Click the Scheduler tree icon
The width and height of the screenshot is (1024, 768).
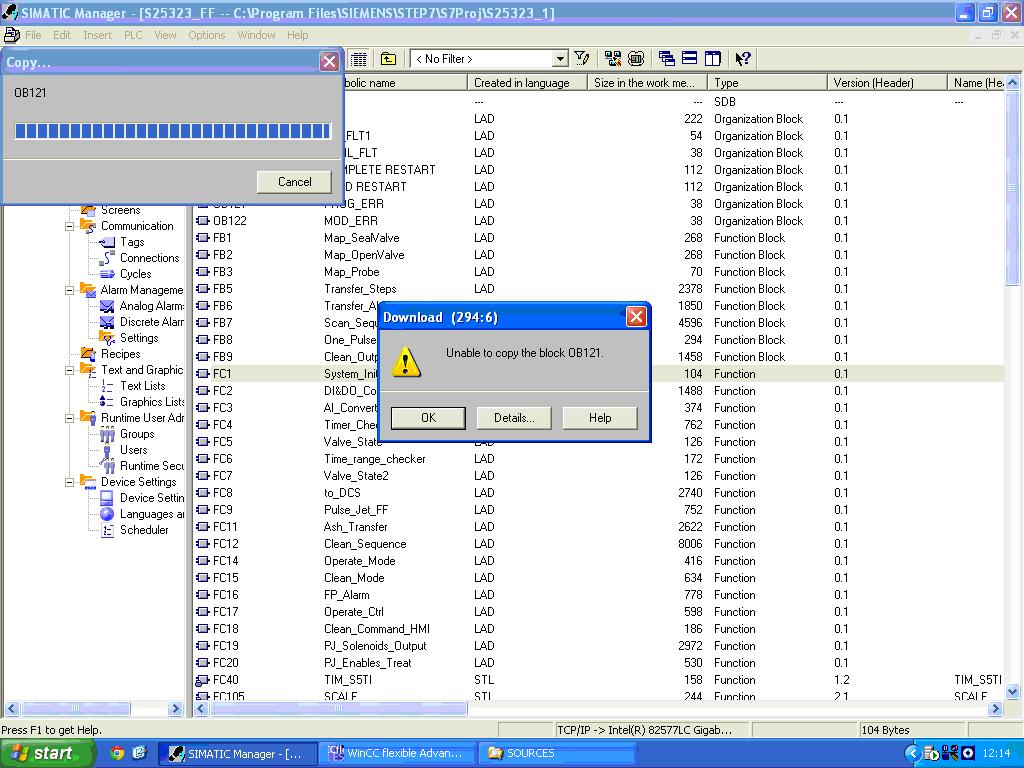click(x=107, y=530)
